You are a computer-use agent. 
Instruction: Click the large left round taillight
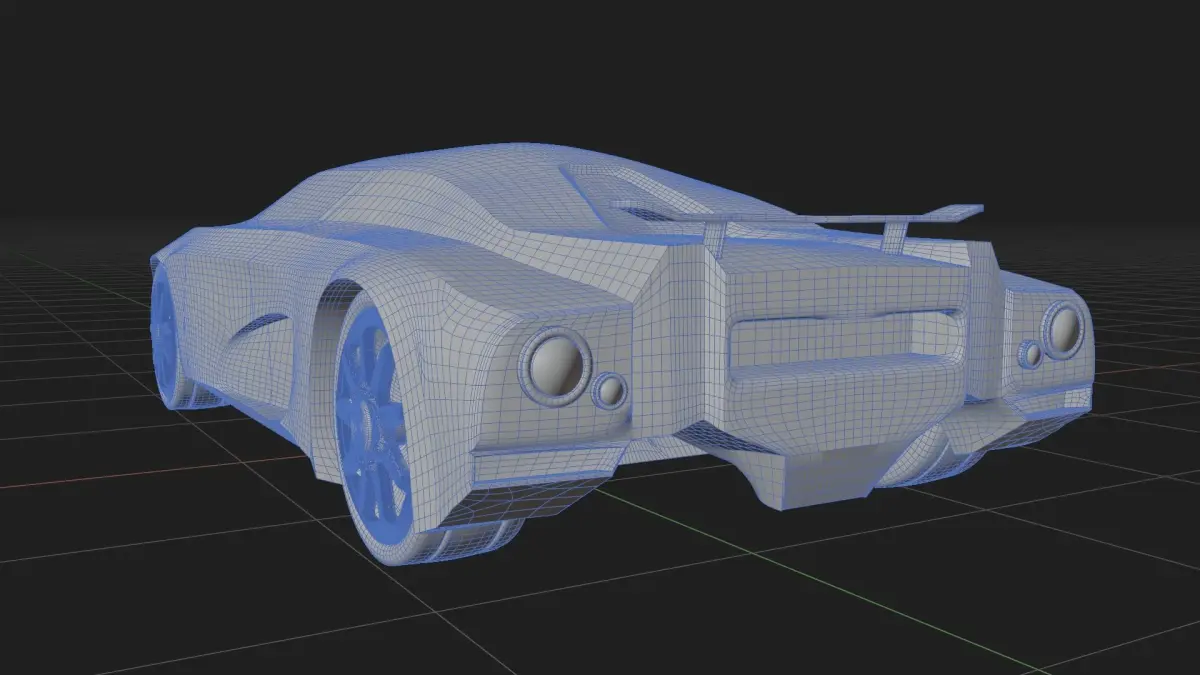(556, 366)
